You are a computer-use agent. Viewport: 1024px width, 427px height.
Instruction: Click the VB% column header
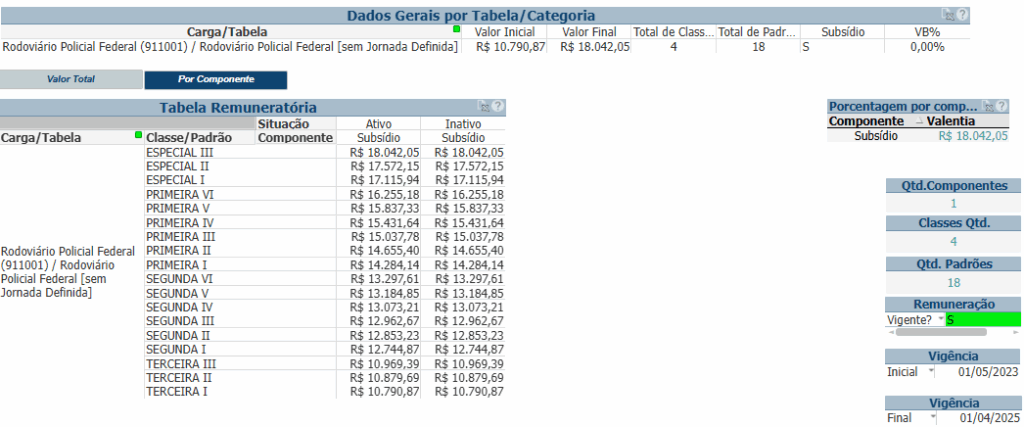tap(927, 31)
